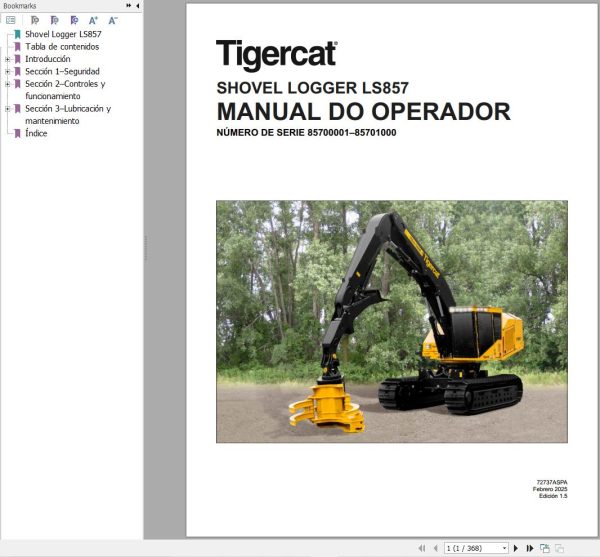Click the first view icon after the last-page arrow
Viewport: 600px width, 557px height.
coord(545,548)
